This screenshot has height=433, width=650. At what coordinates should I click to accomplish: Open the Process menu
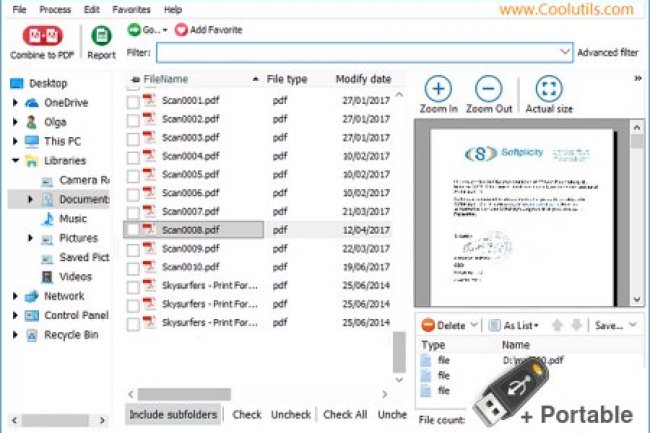(x=55, y=9)
